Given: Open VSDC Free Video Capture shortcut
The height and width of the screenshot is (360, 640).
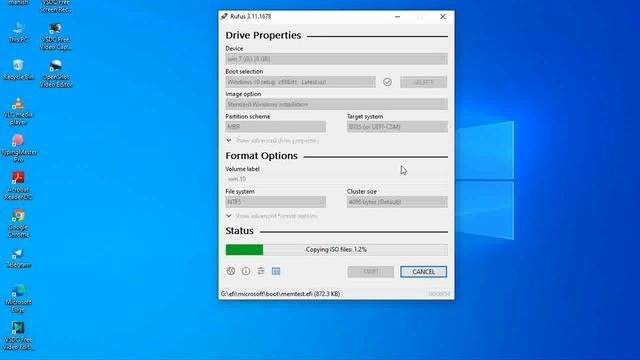Looking at the screenshot, I should coord(56,36).
